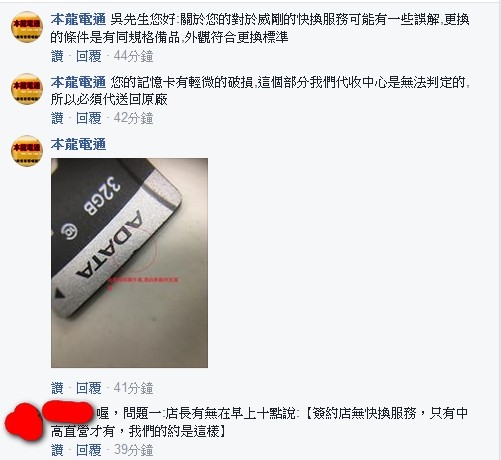
Task: Like the comment posted 44分鐘 ago
Action: (x=57, y=56)
